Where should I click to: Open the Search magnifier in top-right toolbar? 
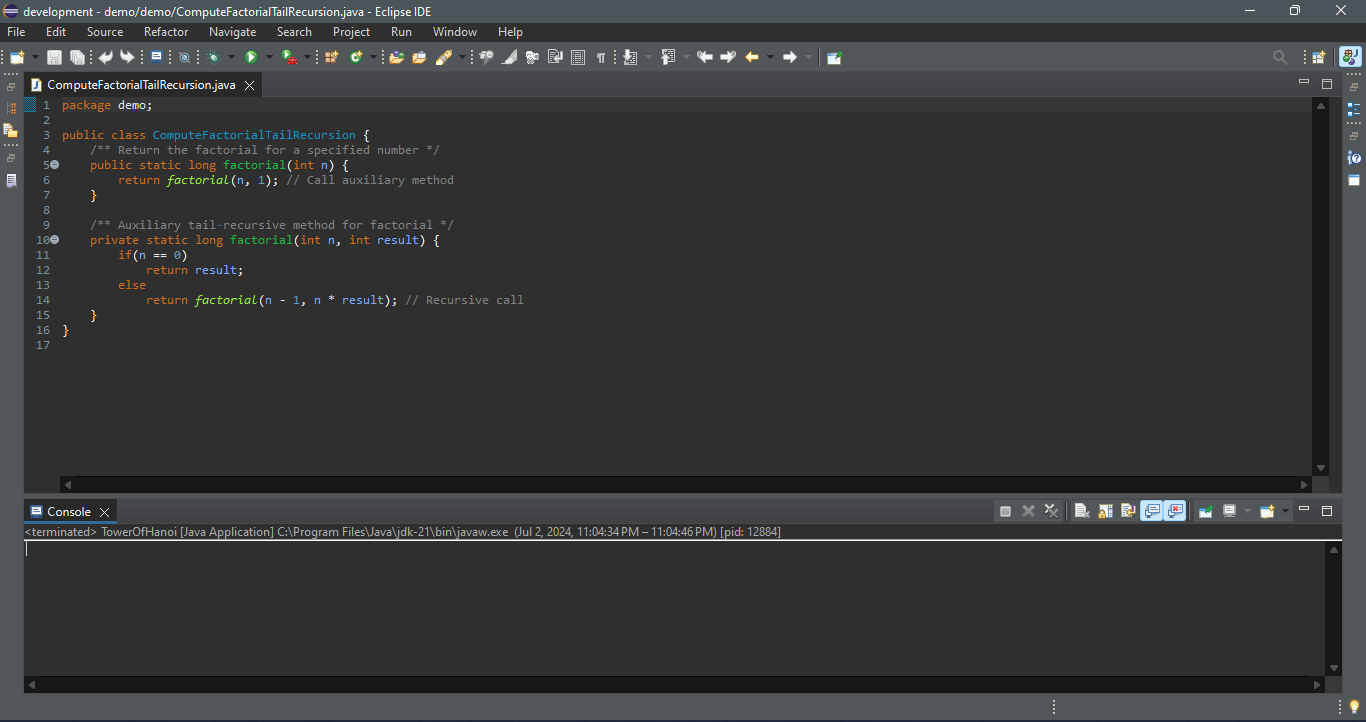[1279, 58]
